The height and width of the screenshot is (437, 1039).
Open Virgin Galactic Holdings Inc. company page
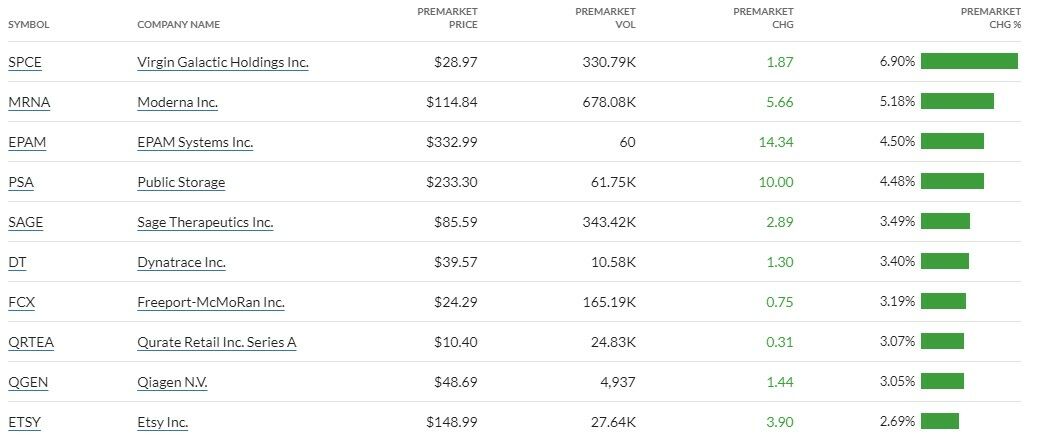pos(222,62)
